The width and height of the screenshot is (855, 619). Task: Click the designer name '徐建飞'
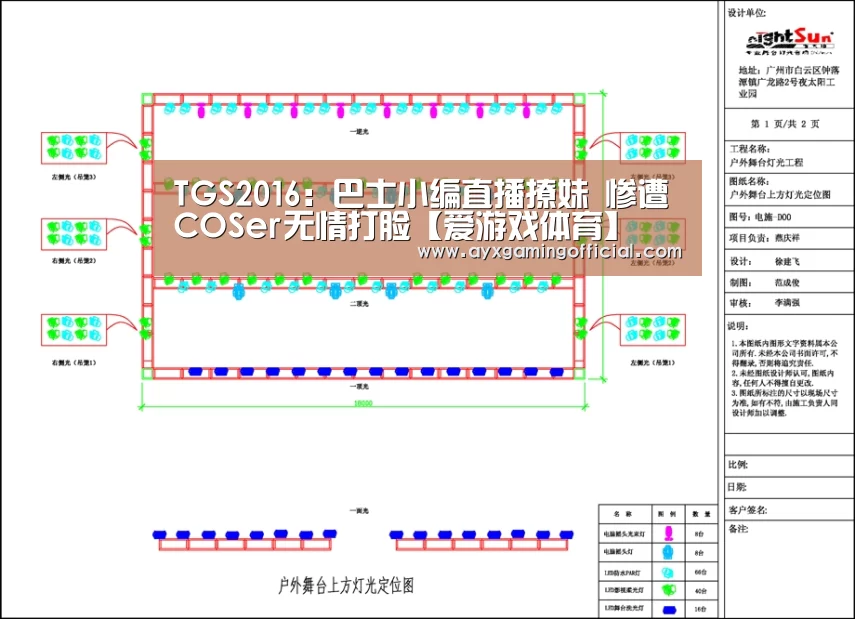(x=787, y=262)
